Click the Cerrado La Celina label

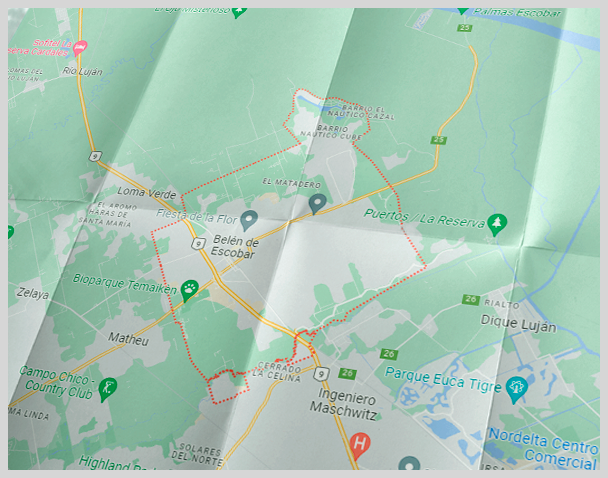[277, 372]
